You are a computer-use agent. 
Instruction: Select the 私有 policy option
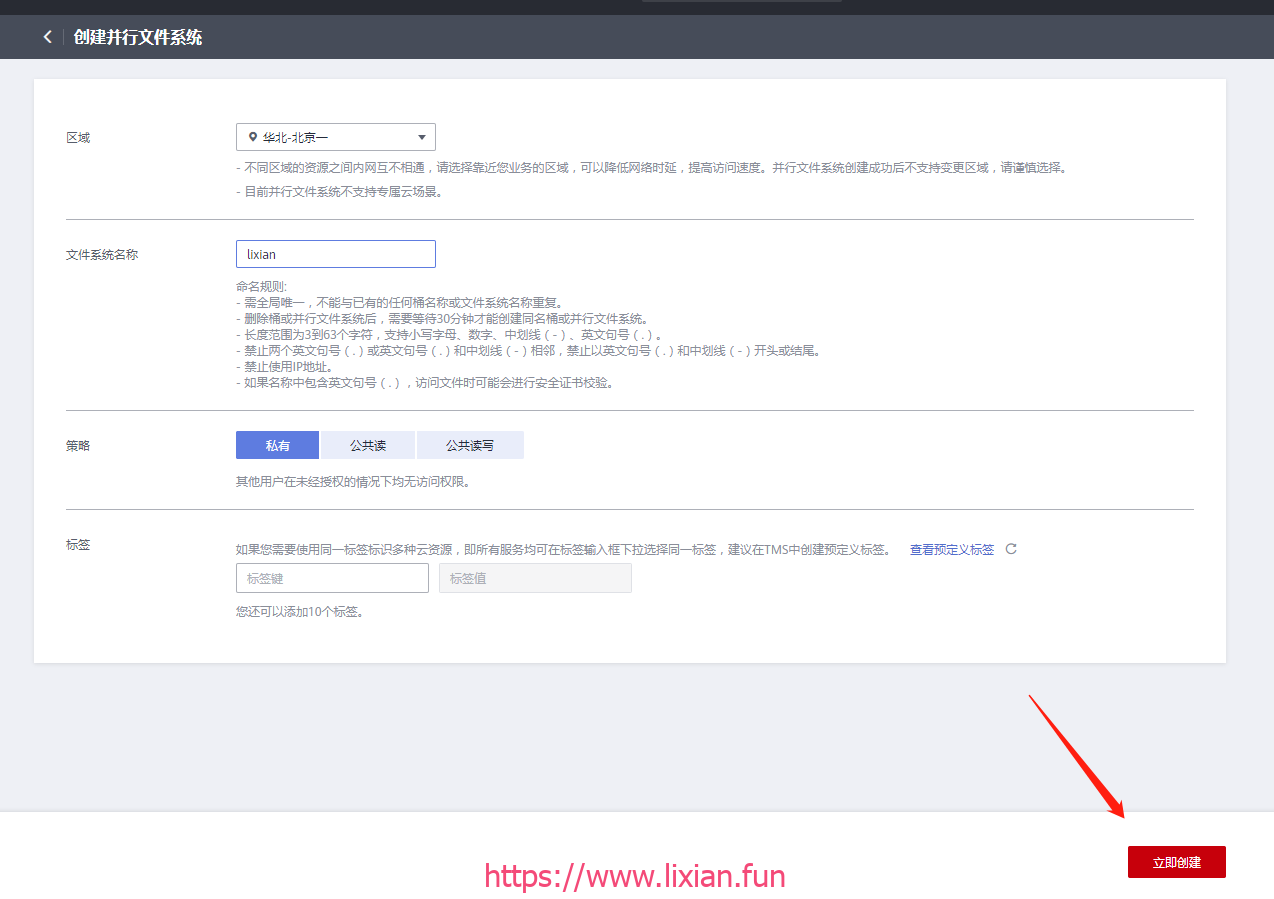click(x=277, y=445)
